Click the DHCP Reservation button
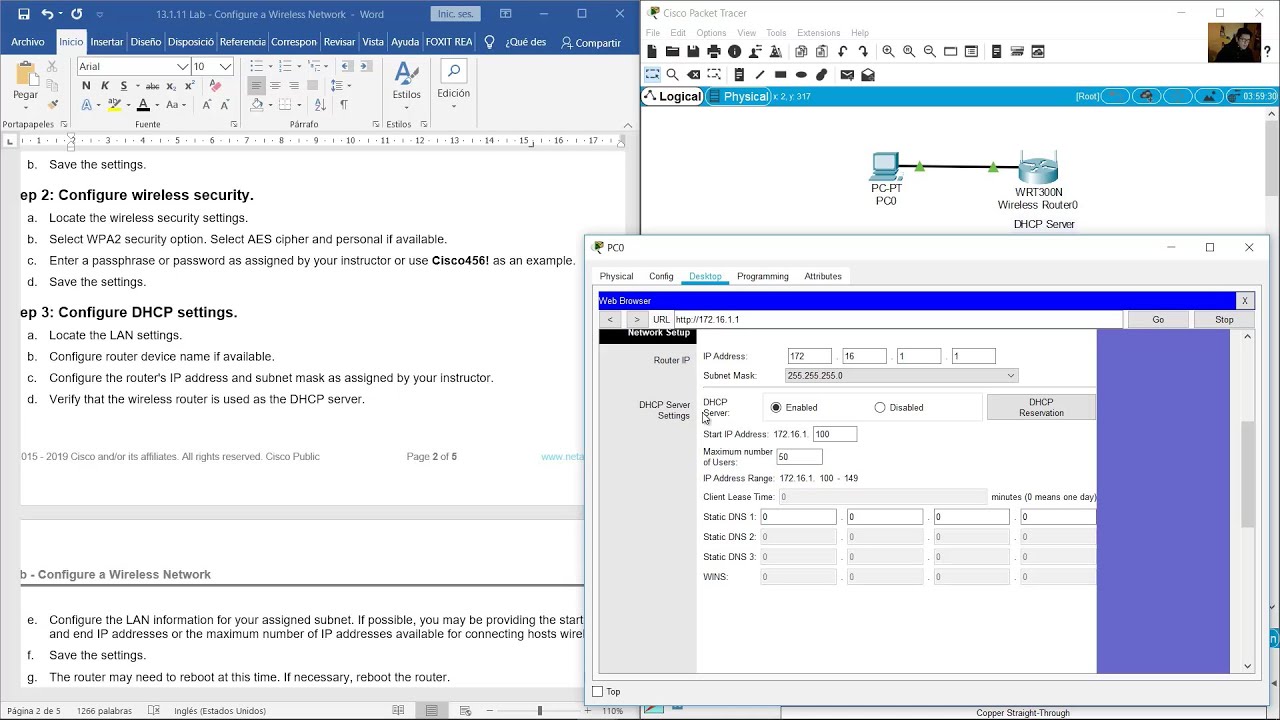 (1041, 407)
